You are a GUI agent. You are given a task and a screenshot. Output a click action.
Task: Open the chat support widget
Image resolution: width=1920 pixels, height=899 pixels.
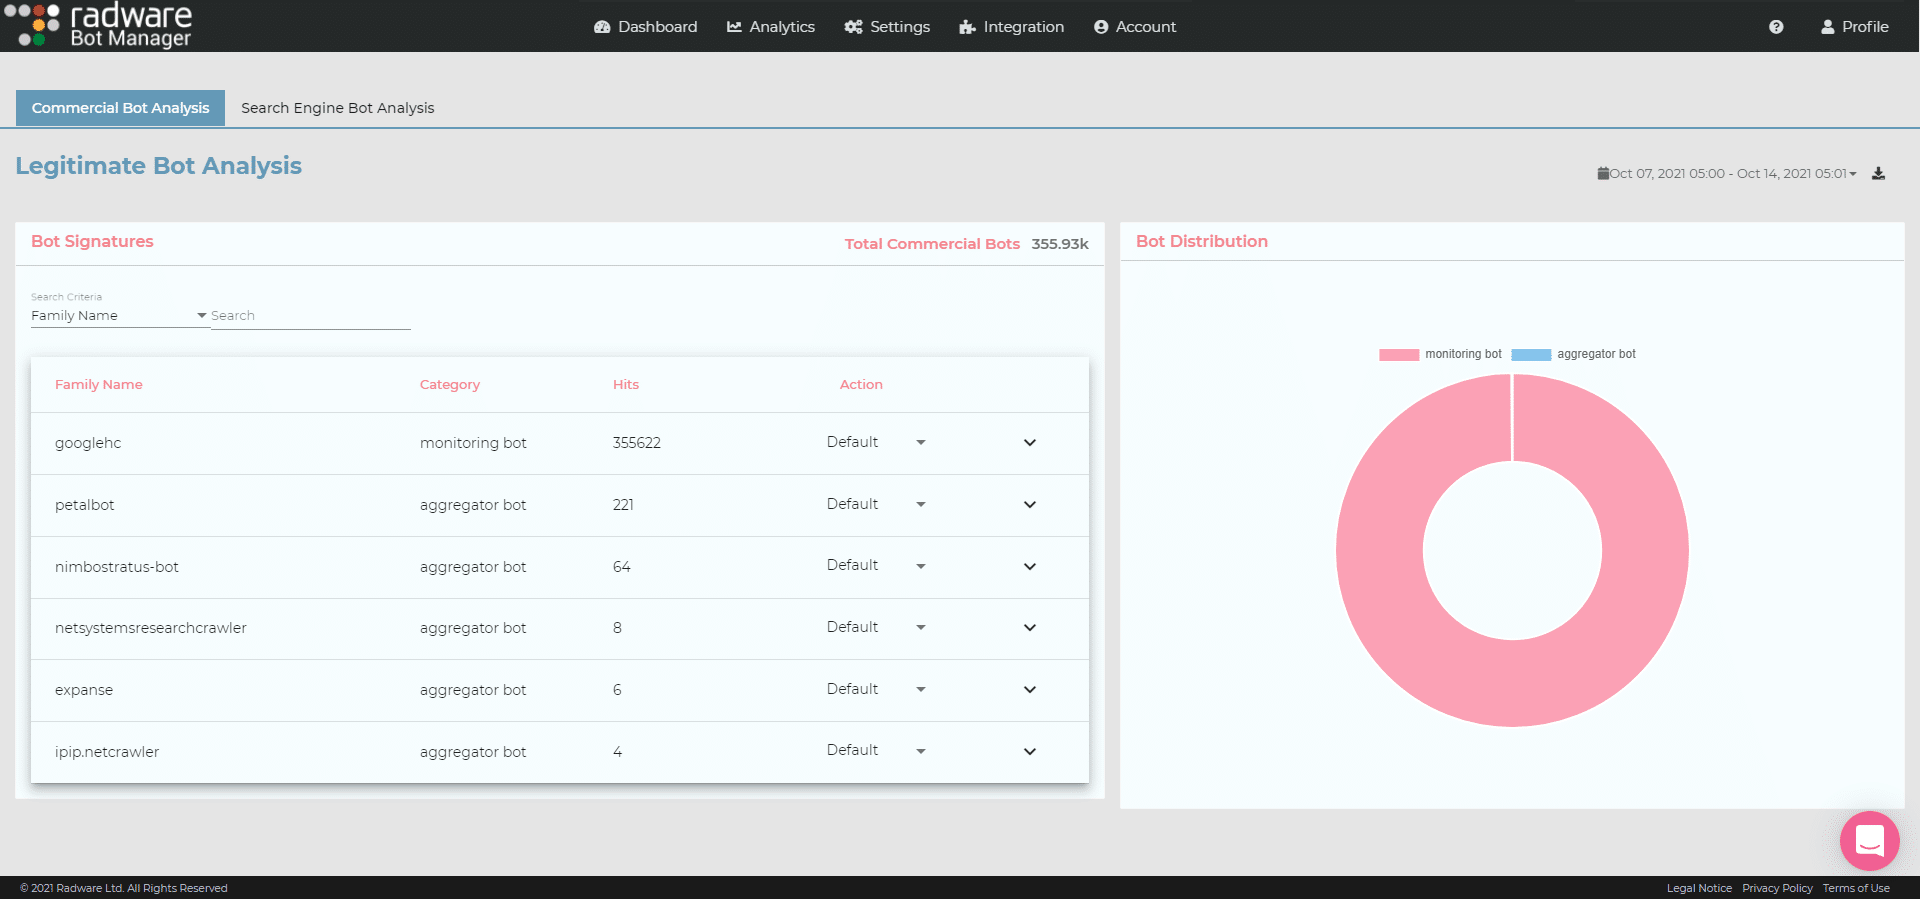1869,841
